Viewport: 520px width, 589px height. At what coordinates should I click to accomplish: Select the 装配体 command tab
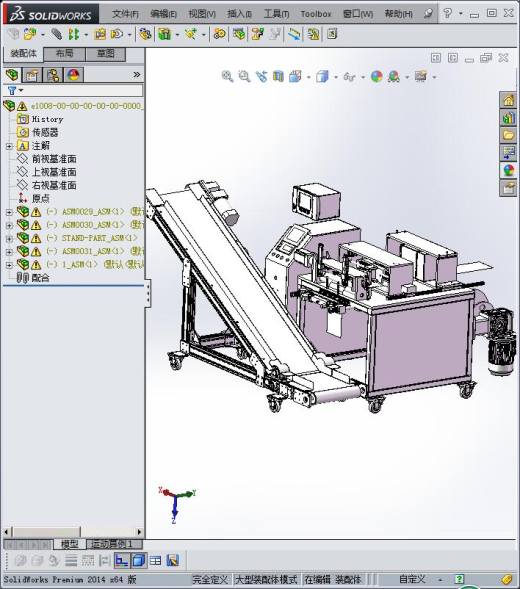(x=23, y=53)
